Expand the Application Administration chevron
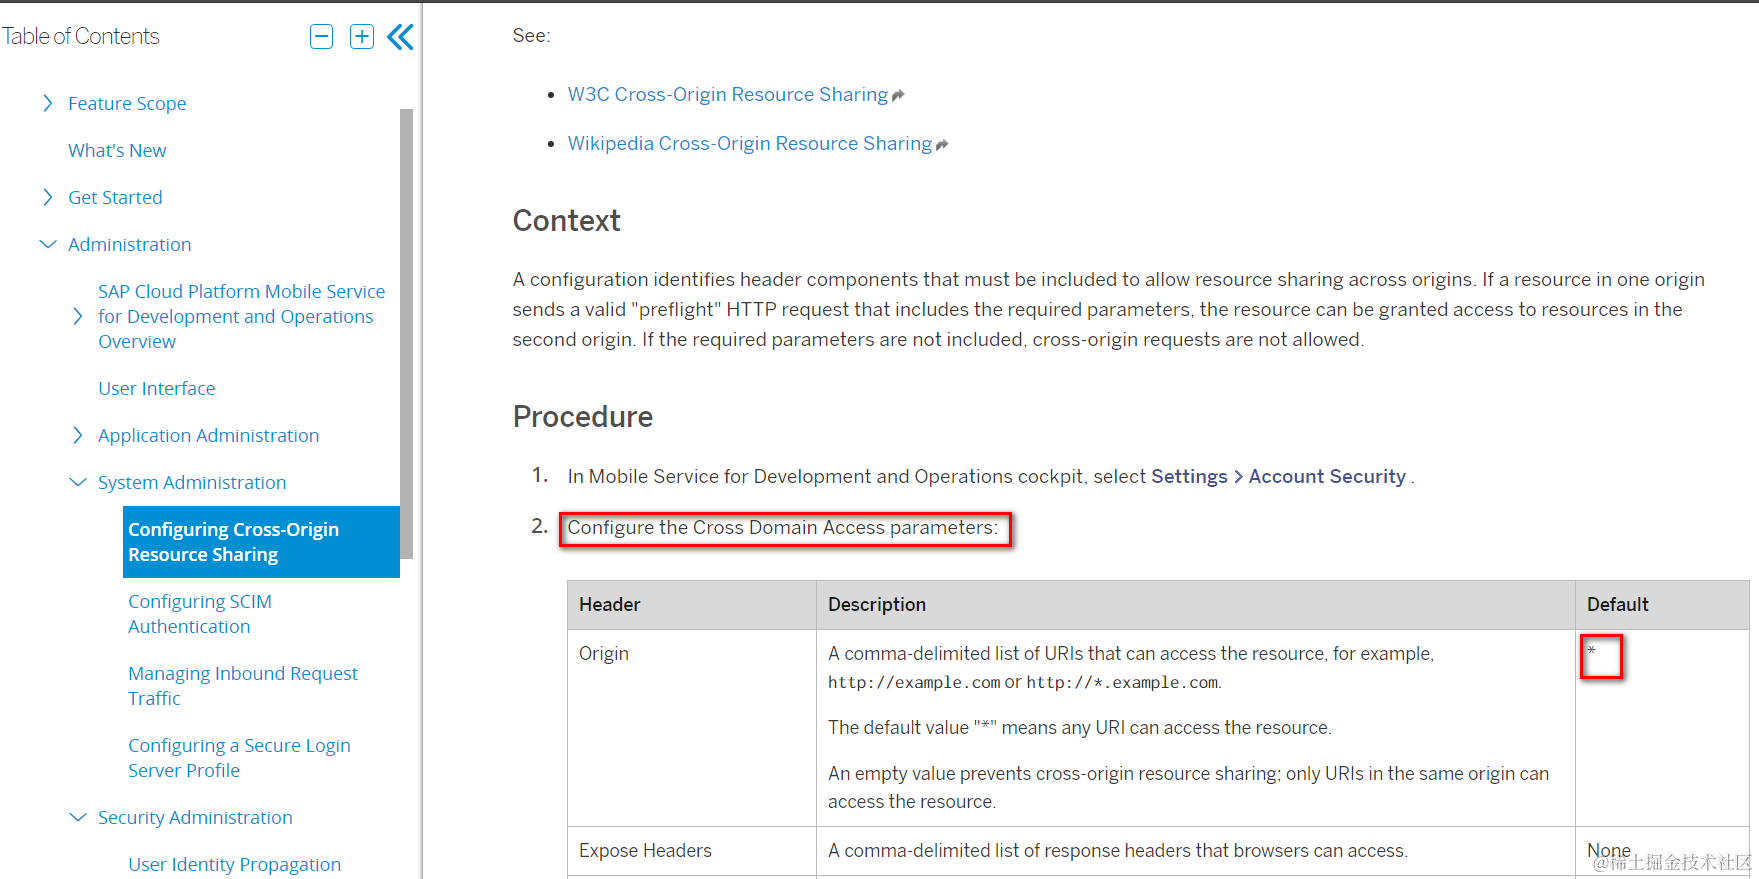Screen dimensions: 1759x879 click(x=78, y=435)
